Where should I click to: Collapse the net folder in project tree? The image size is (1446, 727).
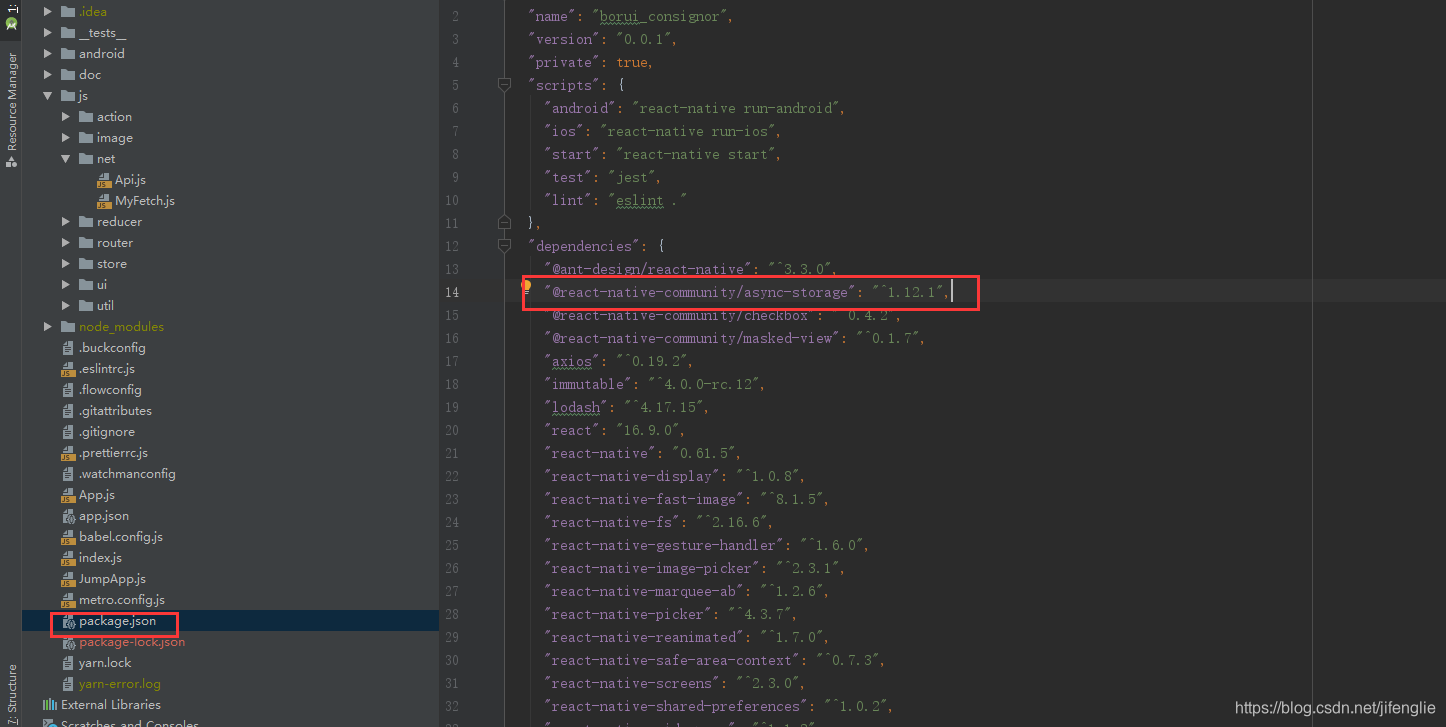(x=66, y=158)
